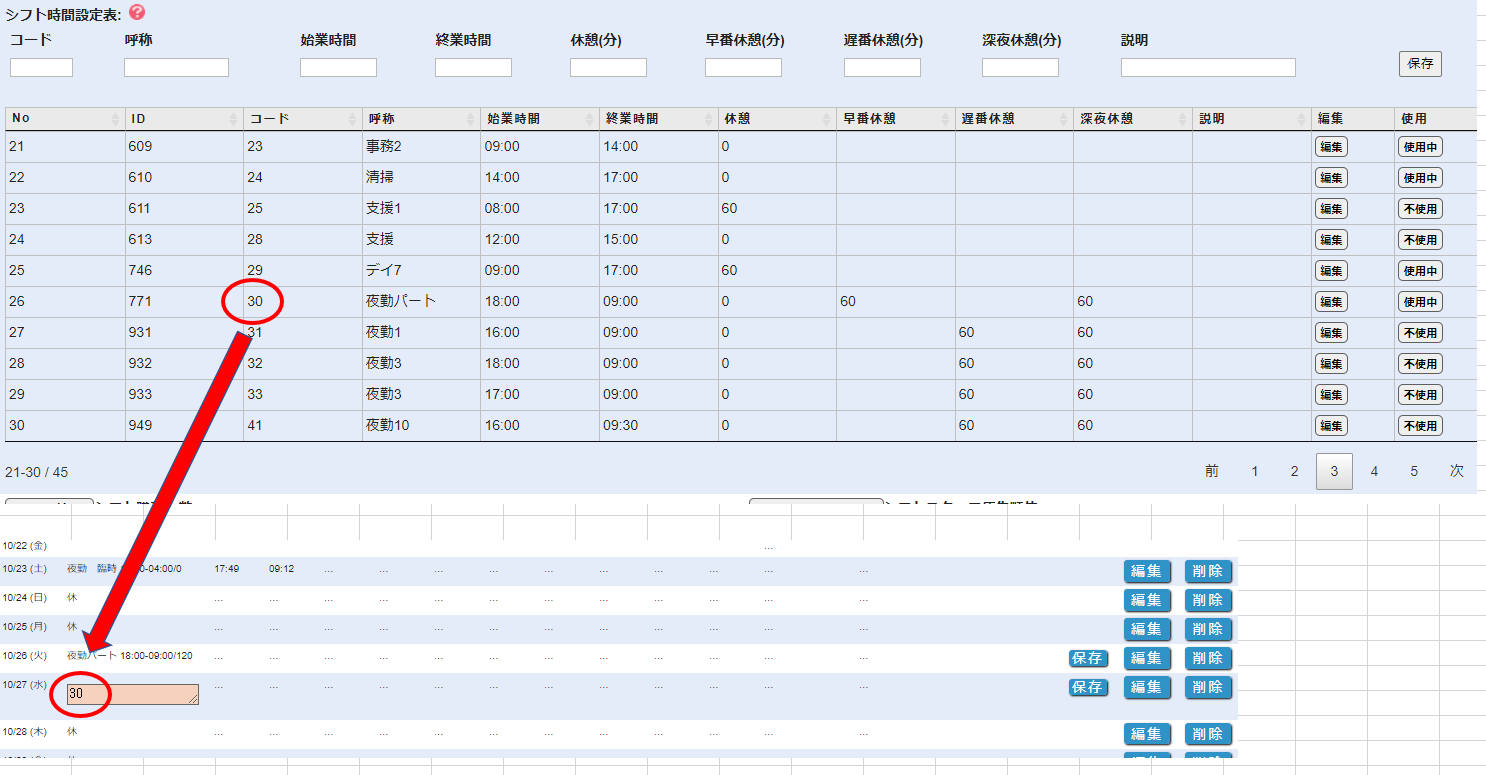1486x775 pixels.
Task: Sort table by No column arrows
Action: point(116,119)
